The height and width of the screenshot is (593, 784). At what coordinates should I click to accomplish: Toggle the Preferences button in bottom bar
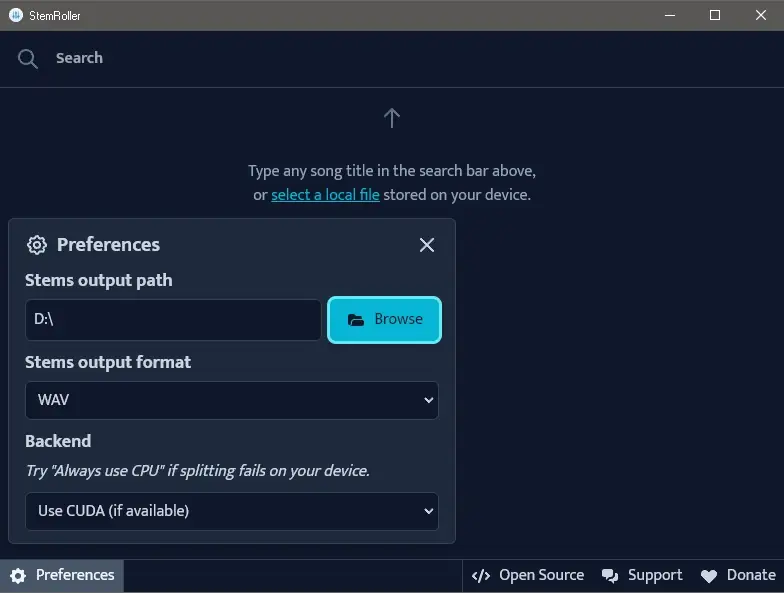coord(62,576)
